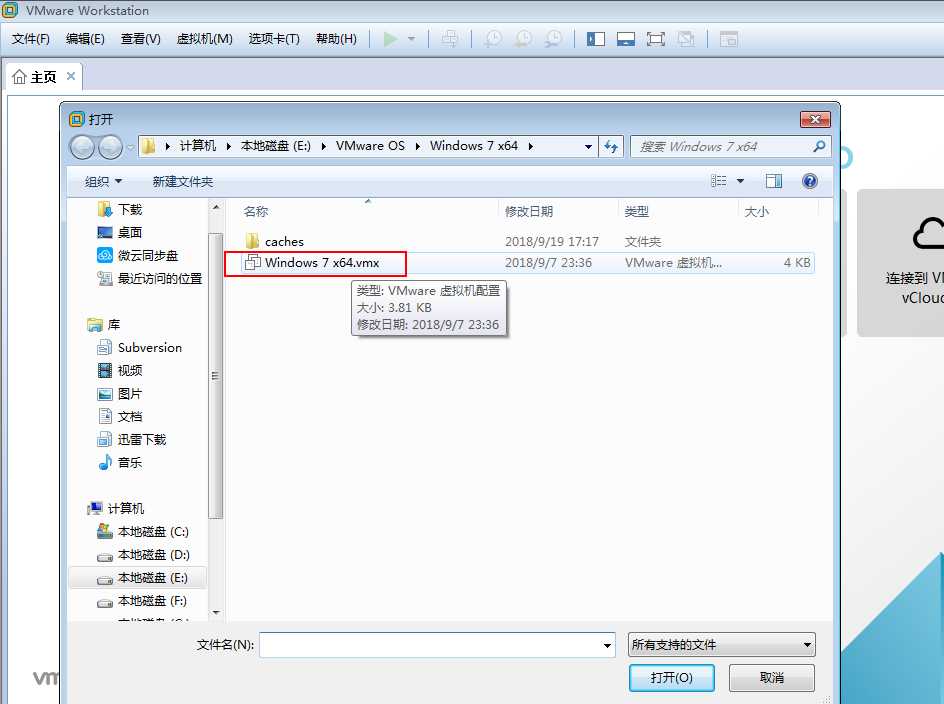Image resolution: width=944 pixels, height=704 pixels.
Task: Open the 所有支持的文件 file type dropdown
Action: 721,645
